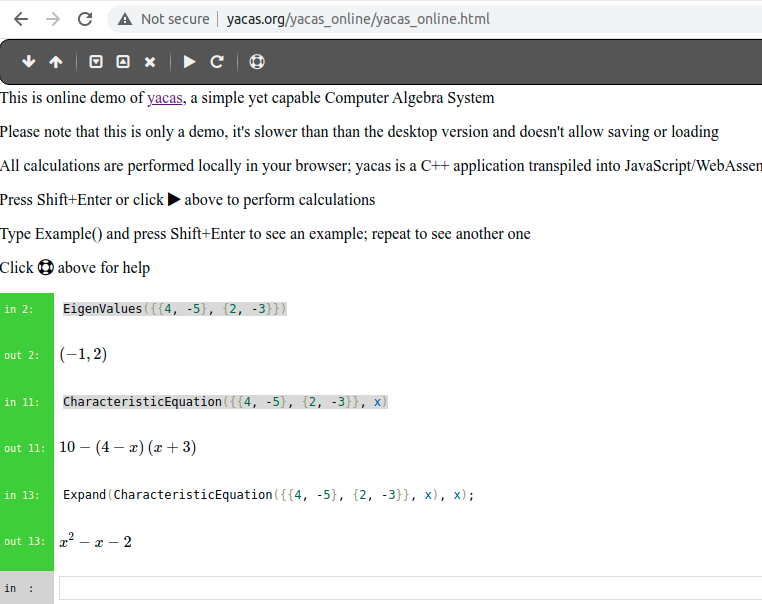Click the empty input cell at bottom
Image resolution: width=762 pixels, height=604 pixels.
pos(408,588)
